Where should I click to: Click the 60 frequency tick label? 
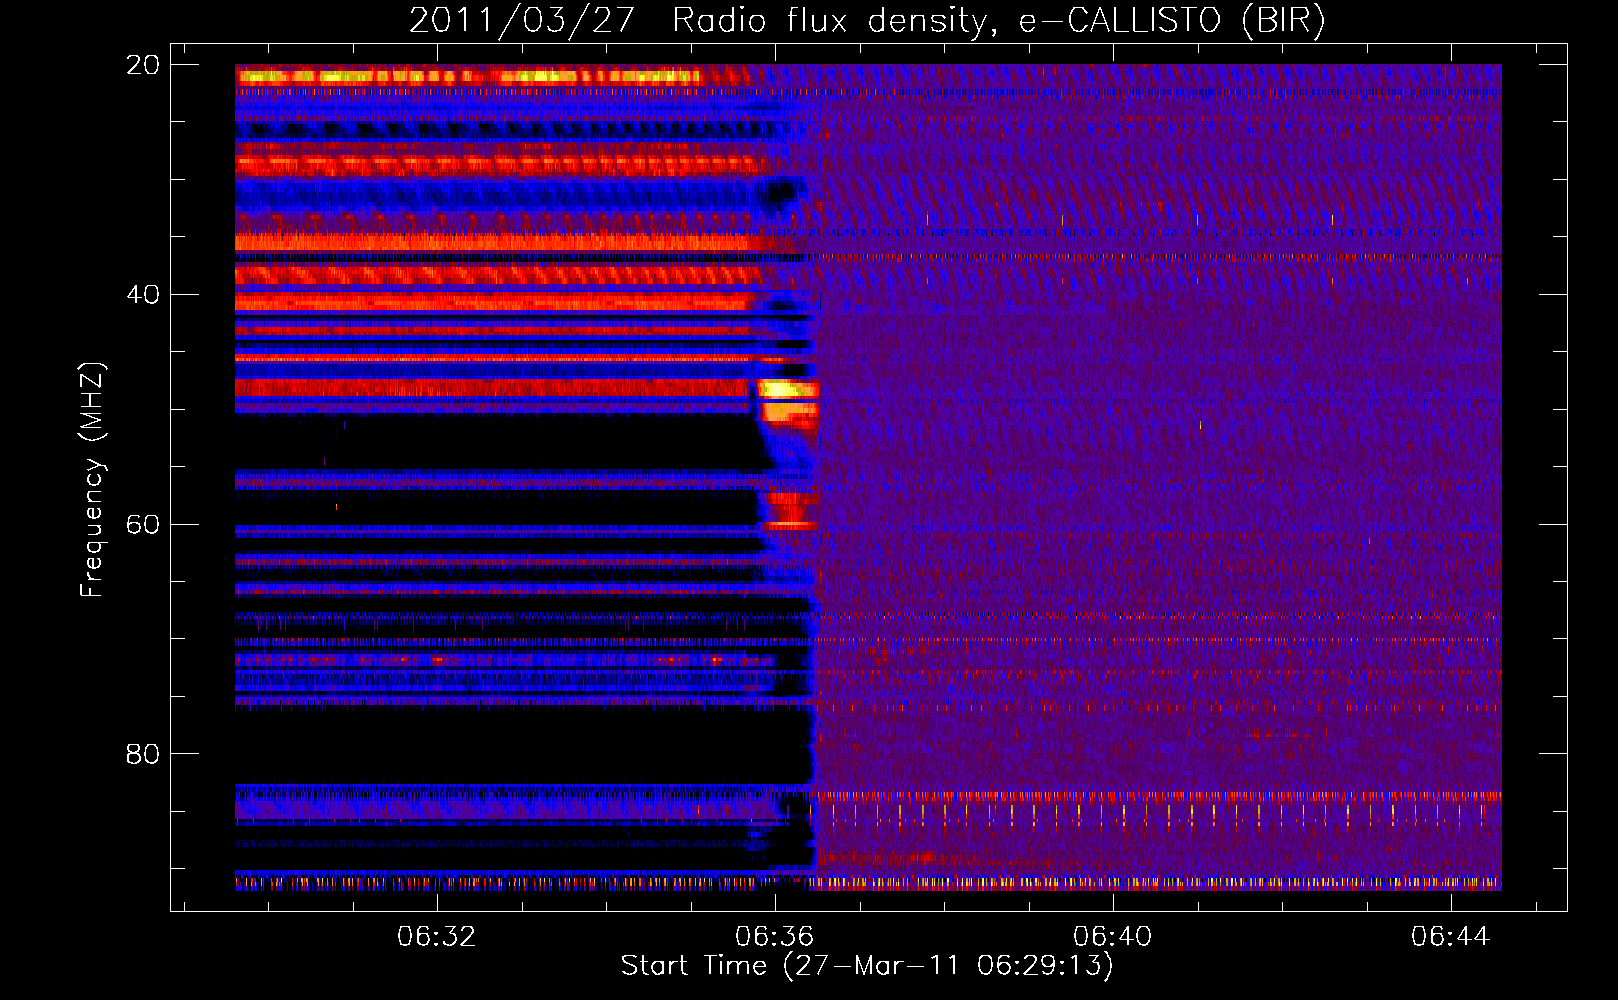click(143, 525)
